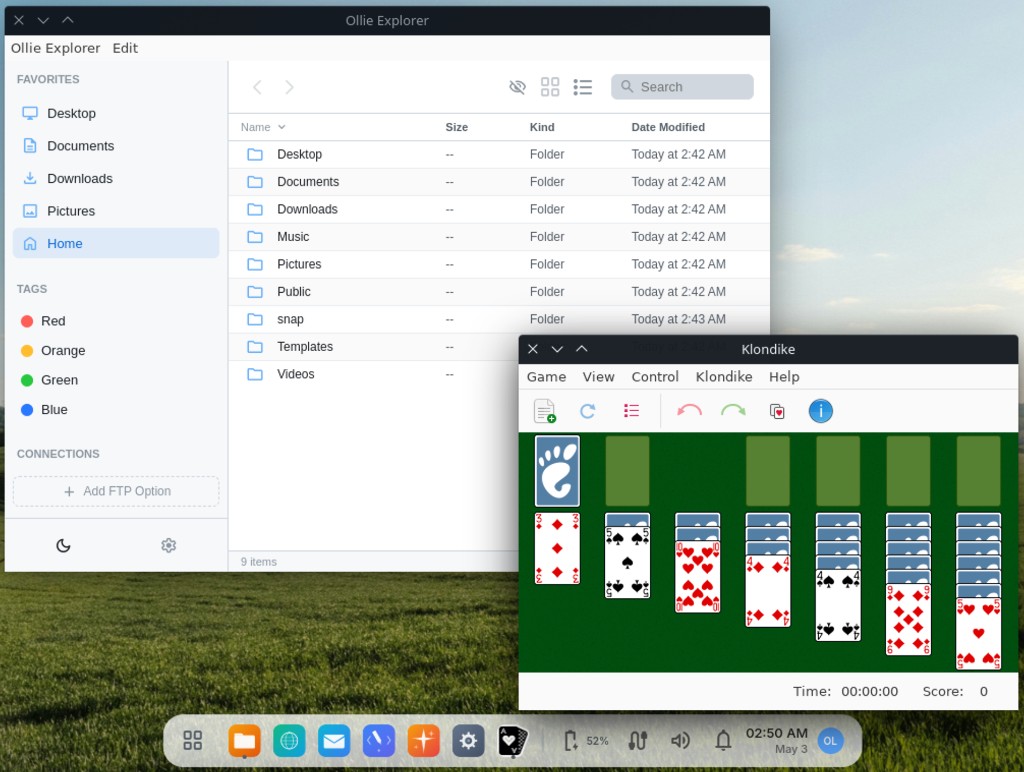Open the mail app in dock
This screenshot has width=1024, height=772.
(x=334, y=740)
